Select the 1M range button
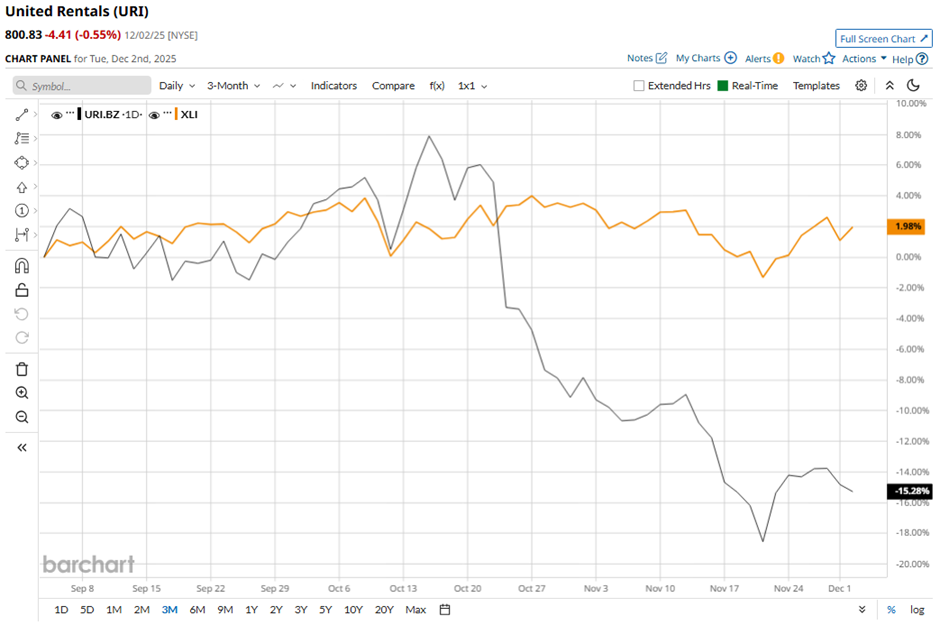This screenshot has height=625, width=940. pyautogui.click(x=114, y=609)
